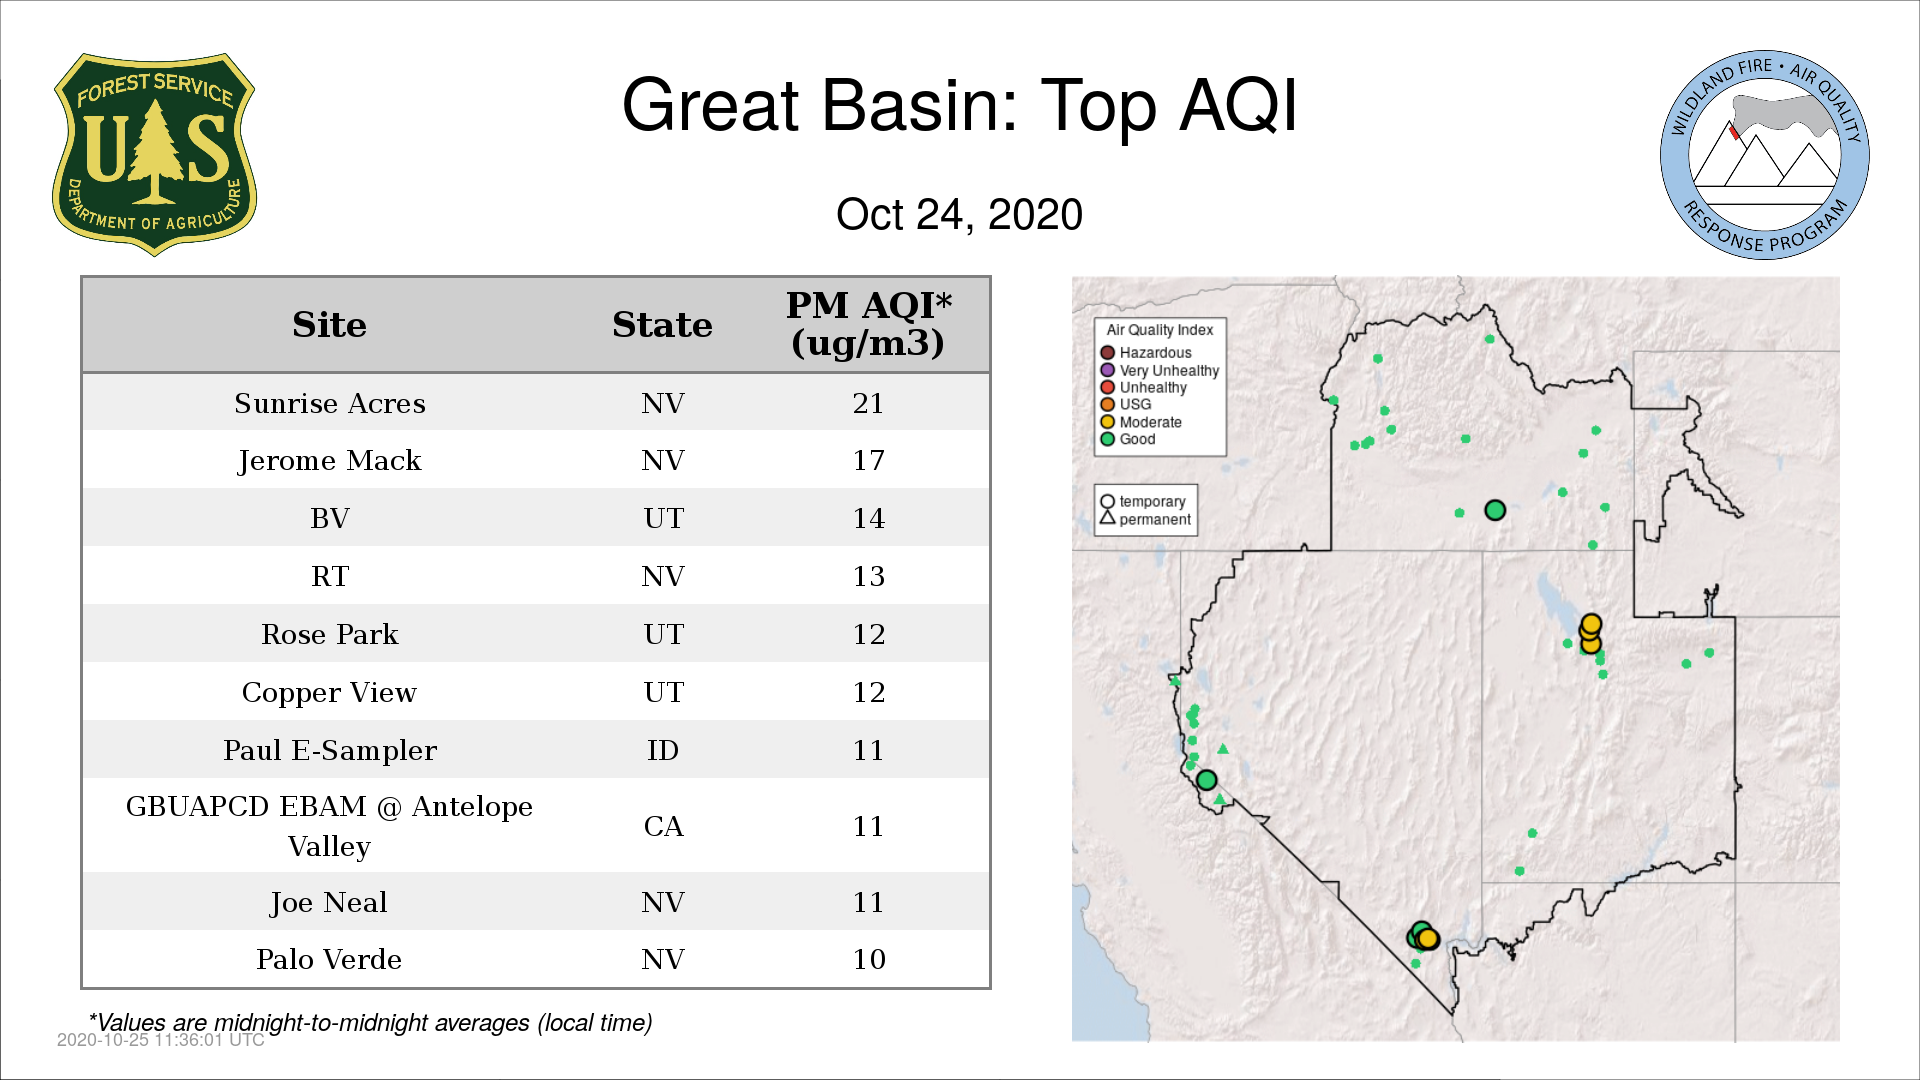Image resolution: width=1920 pixels, height=1080 pixels.
Task: Click the US Forest Service shield logo
Action: pyautogui.click(x=154, y=155)
